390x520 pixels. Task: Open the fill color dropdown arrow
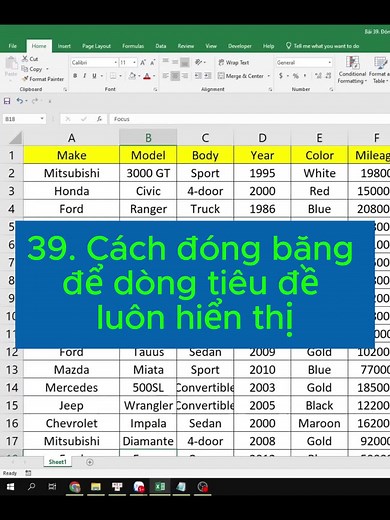coord(139,76)
